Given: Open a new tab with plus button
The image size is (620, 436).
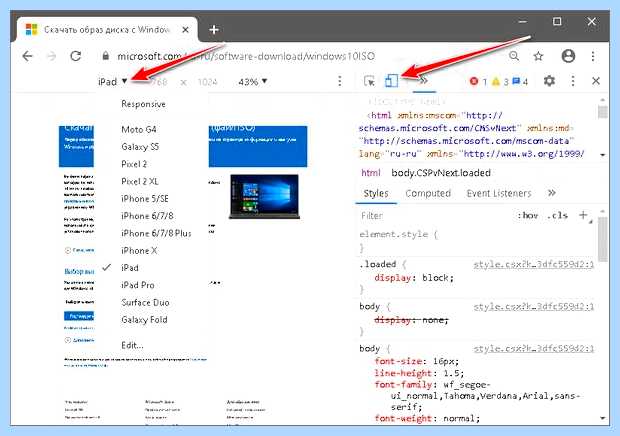Looking at the screenshot, I should click(x=214, y=30).
